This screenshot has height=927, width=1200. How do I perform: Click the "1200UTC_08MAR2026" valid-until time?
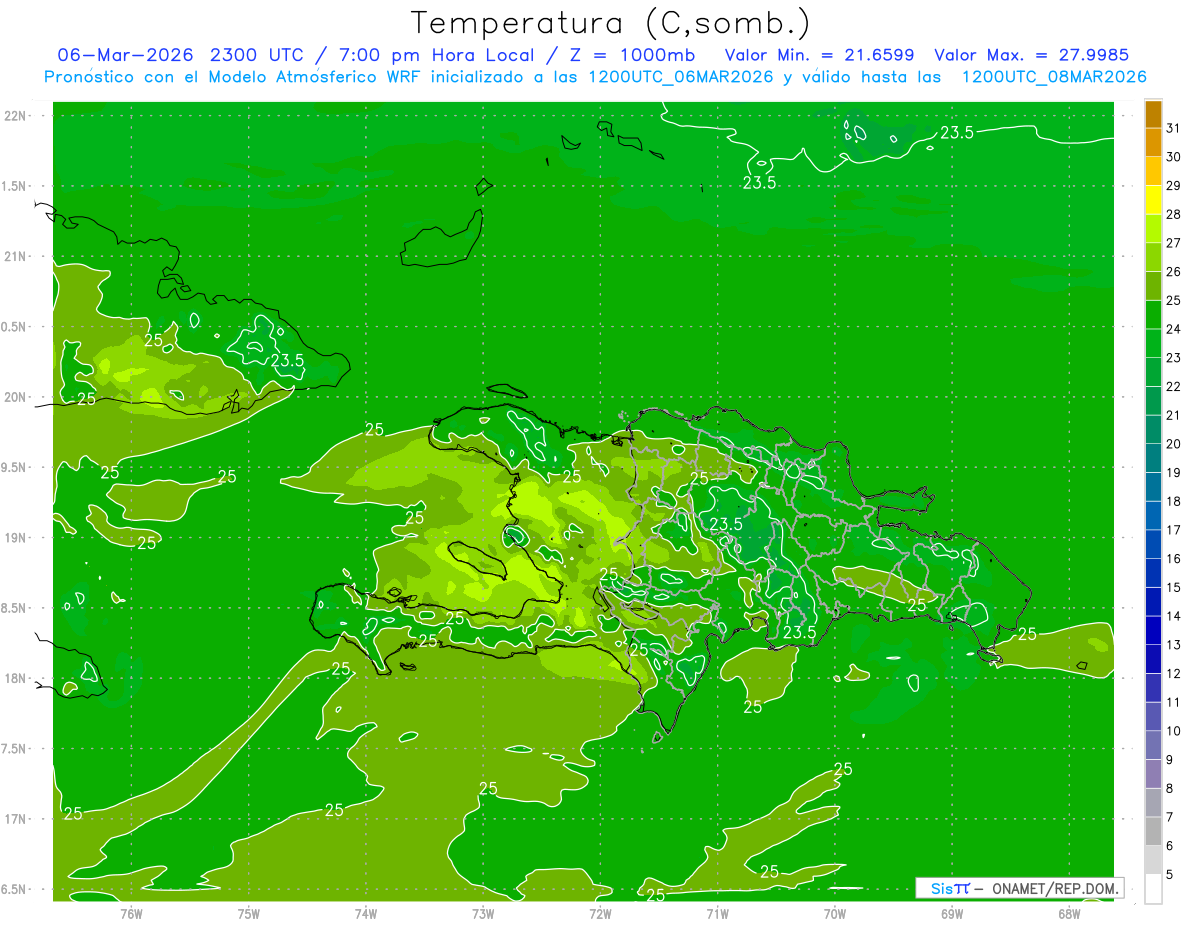point(1054,77)
